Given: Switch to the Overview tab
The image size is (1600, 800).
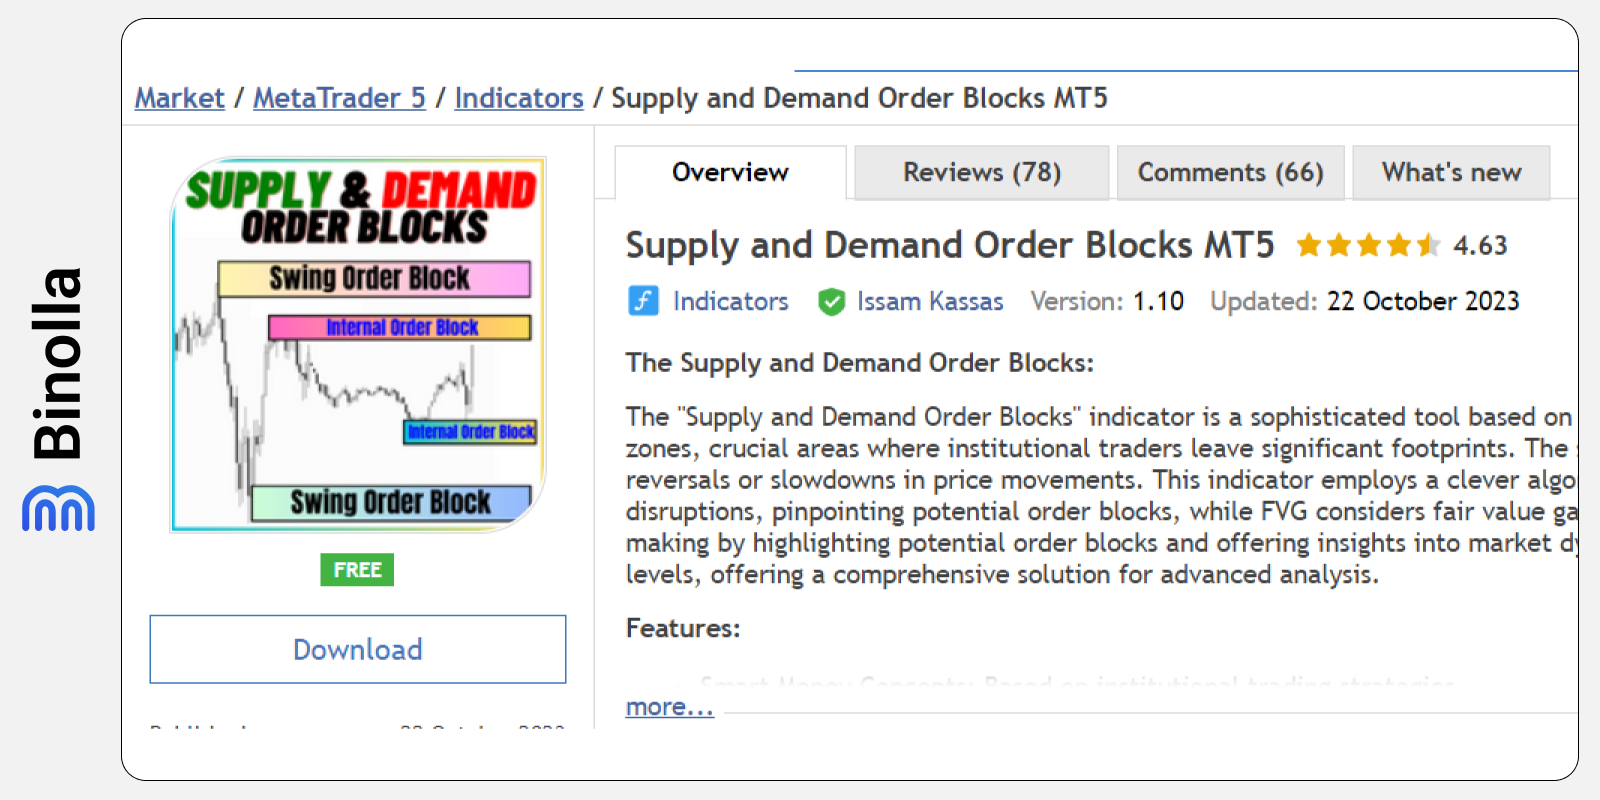Looking at the screenshot, I should coord(730,173).
